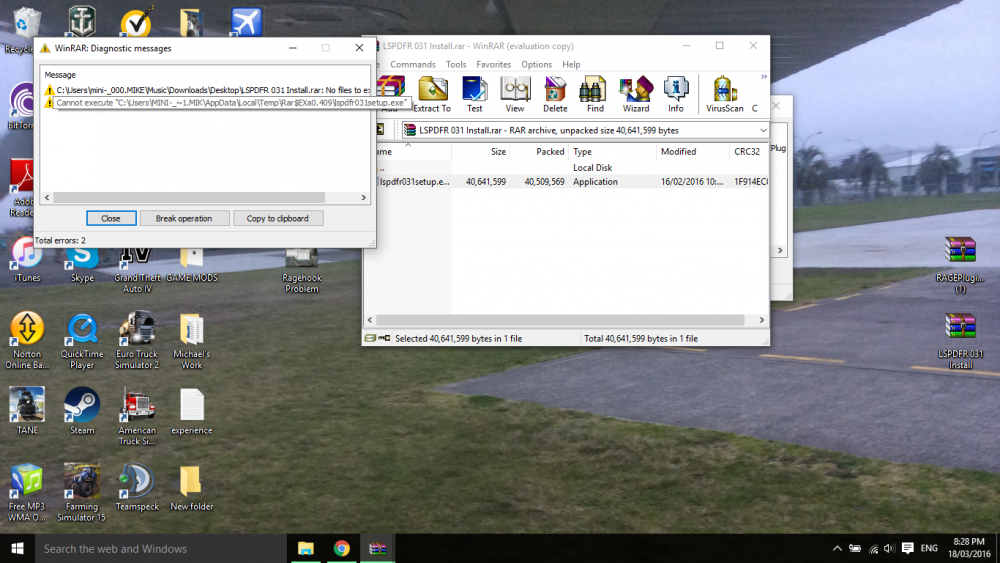Launch the WinRAR Wizard

pos(636,94)
